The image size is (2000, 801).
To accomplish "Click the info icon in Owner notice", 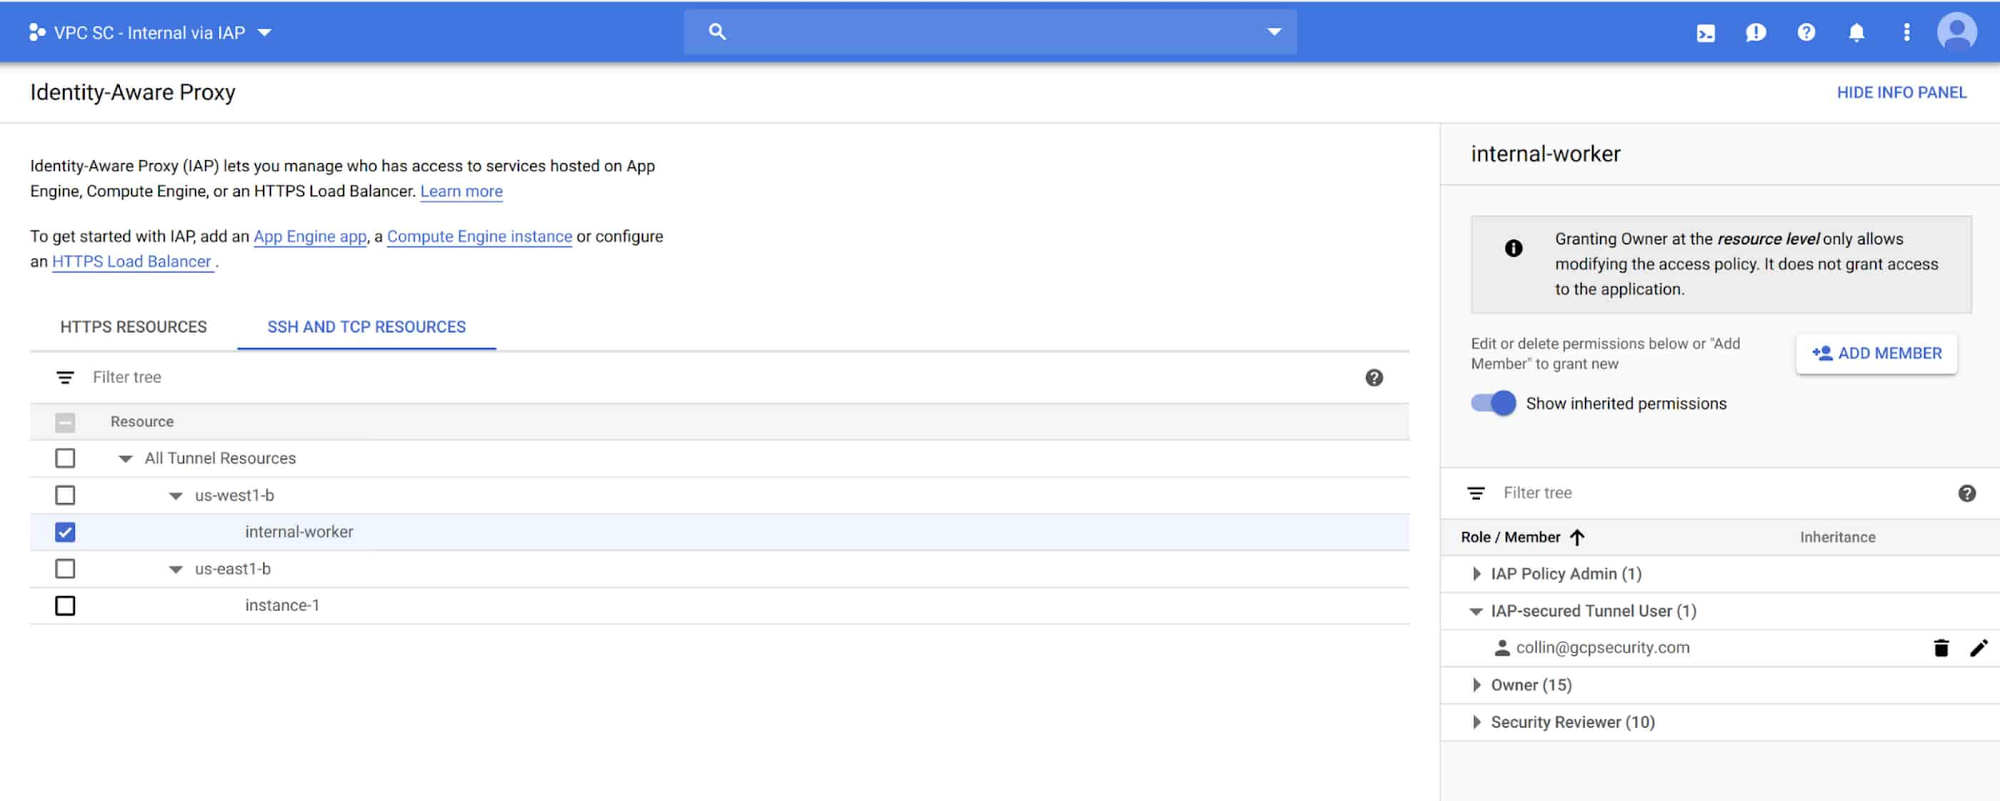I will point(1514,248).
